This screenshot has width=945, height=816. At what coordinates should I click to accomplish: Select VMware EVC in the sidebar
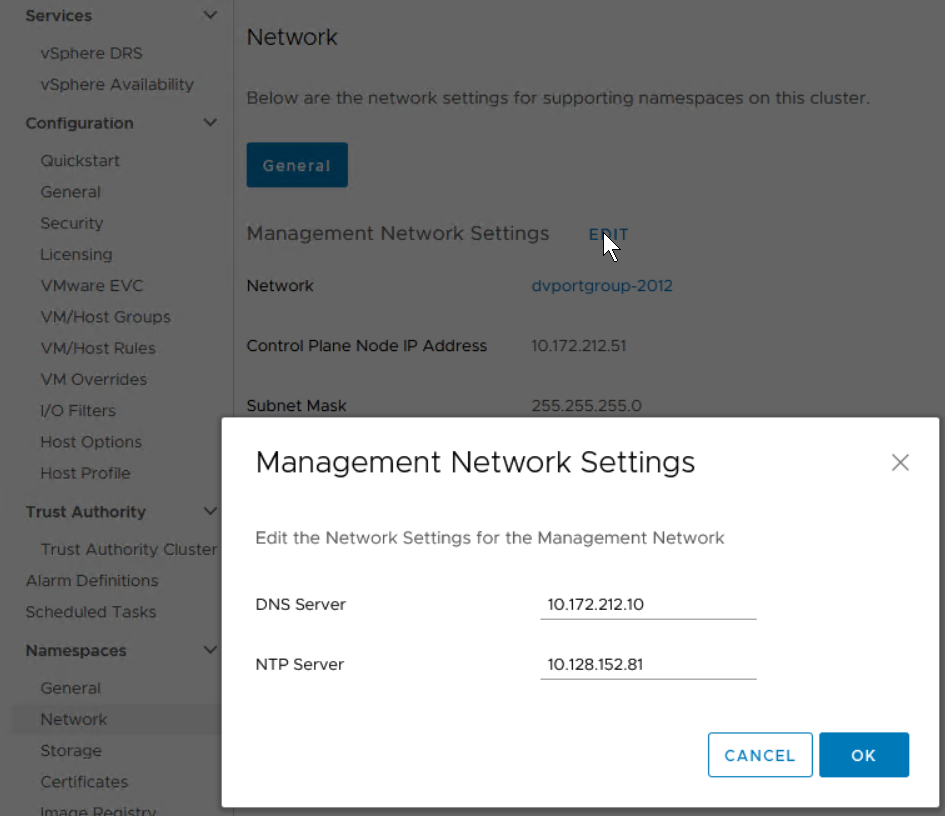click(92, 286)
